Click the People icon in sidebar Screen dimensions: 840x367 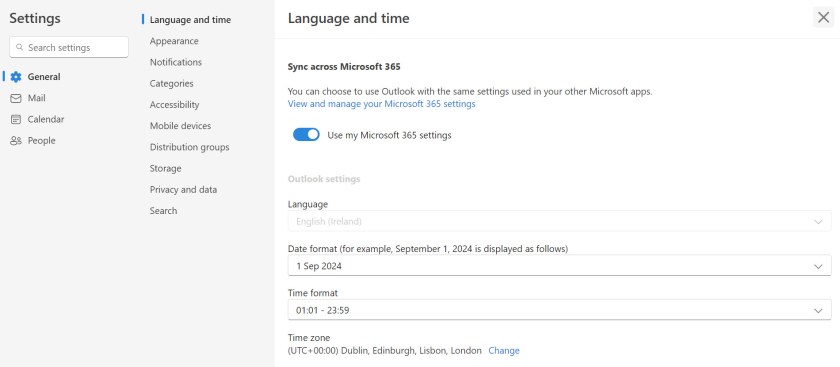point(16,140)
